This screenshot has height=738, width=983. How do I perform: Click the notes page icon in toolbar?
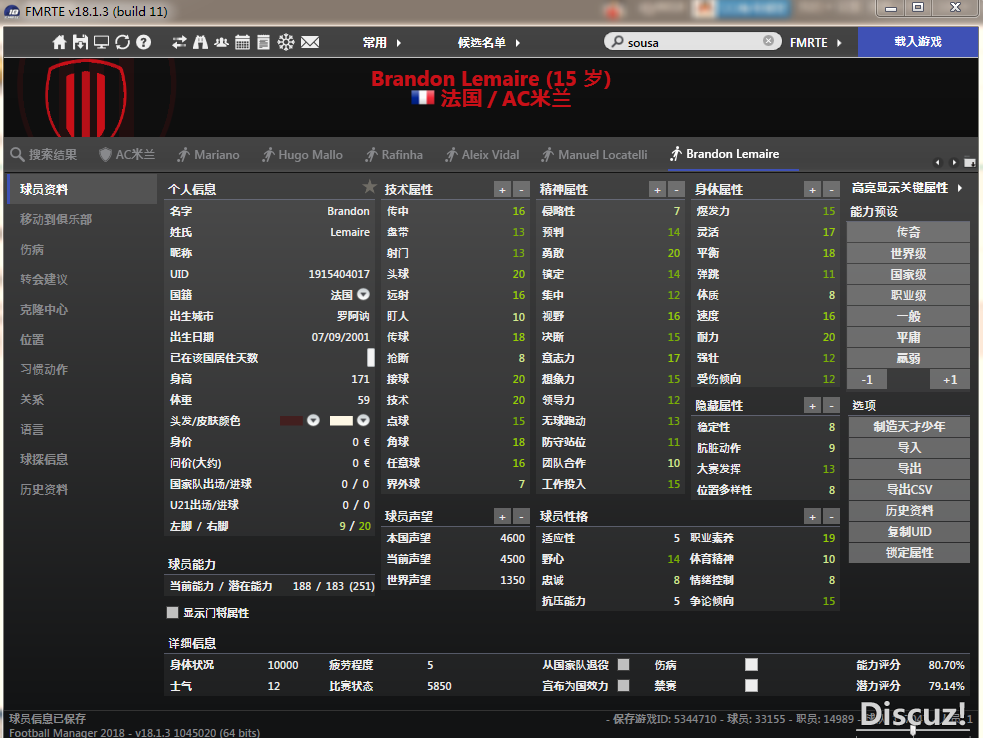264,42
